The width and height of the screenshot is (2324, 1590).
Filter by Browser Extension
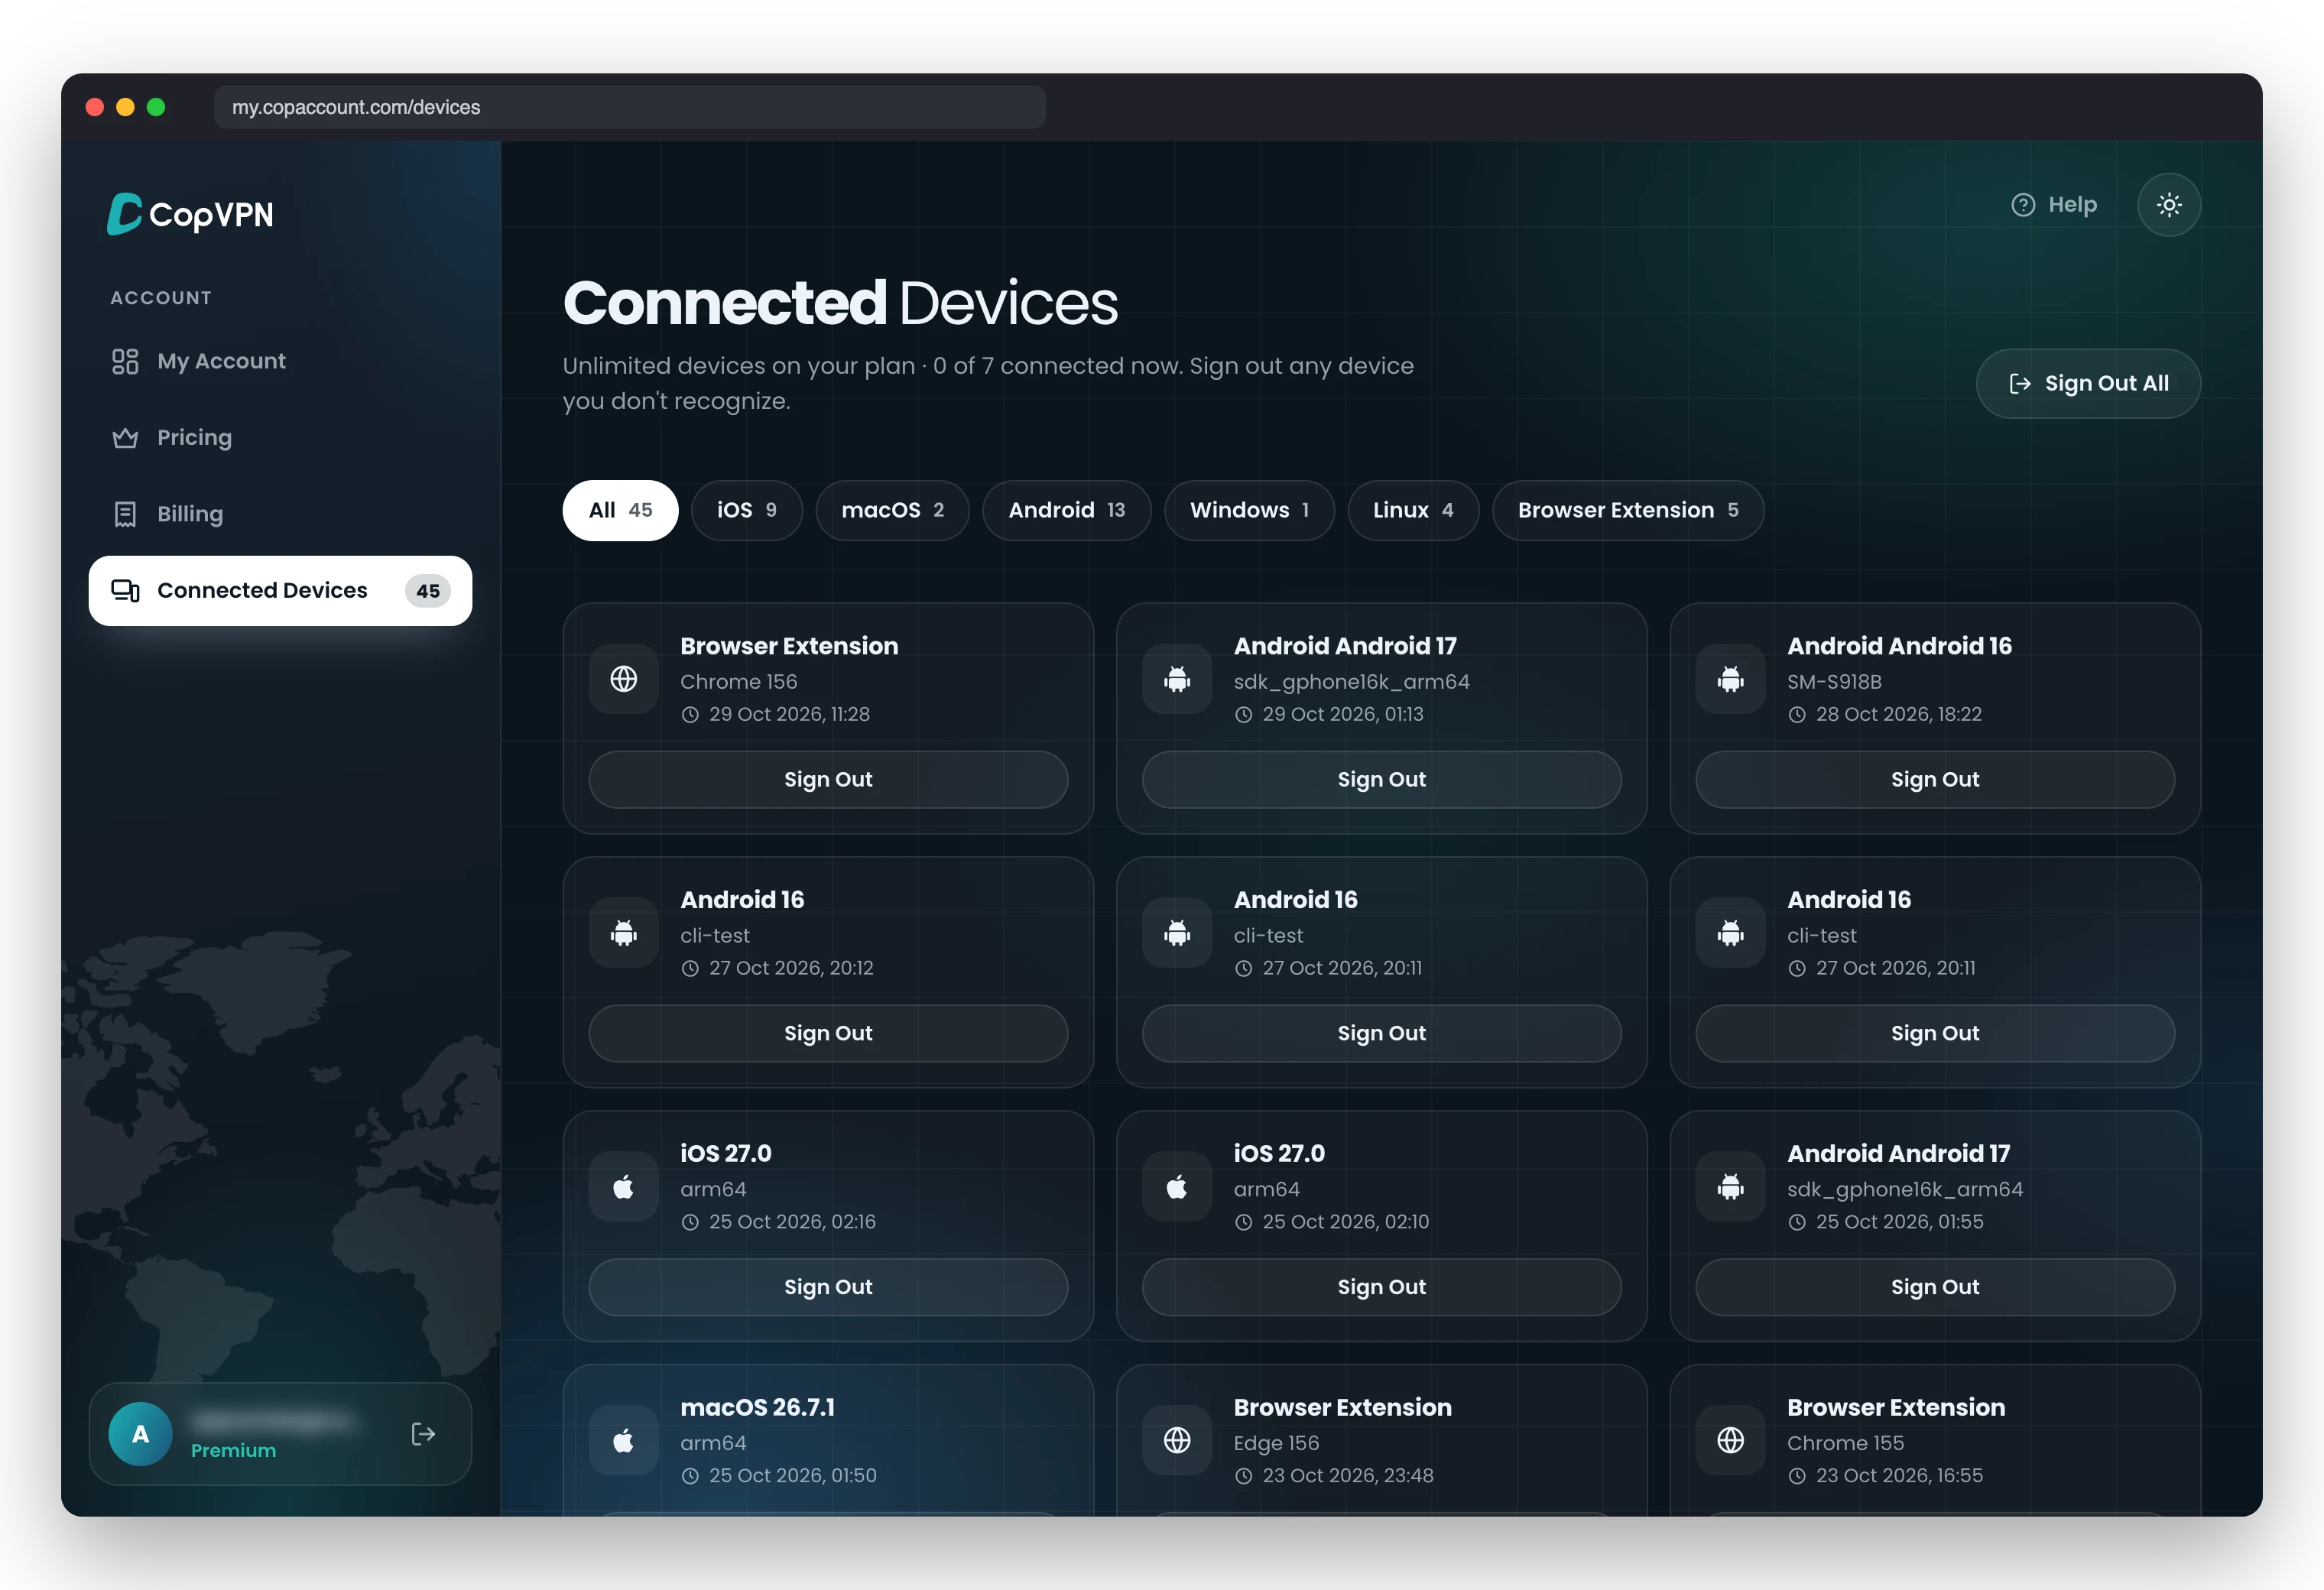coord(1628,510)
